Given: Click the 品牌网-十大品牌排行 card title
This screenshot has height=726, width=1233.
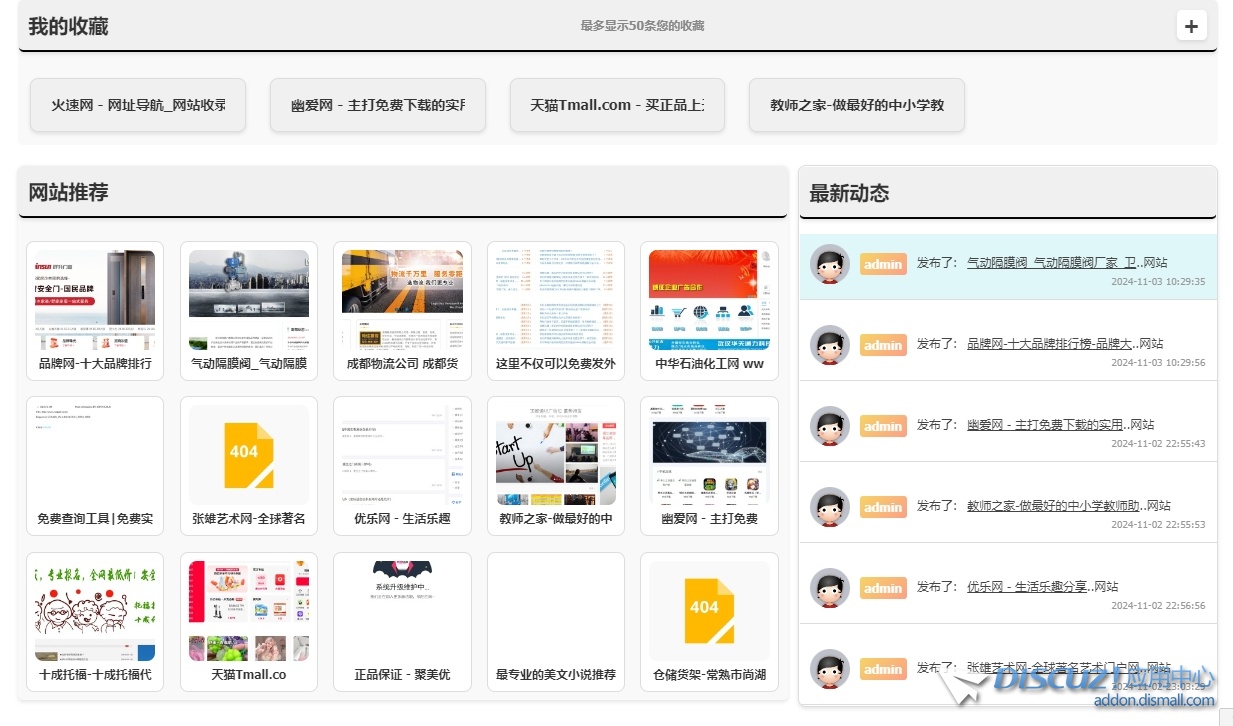Looking at the screenshot, I should point(95,364).
